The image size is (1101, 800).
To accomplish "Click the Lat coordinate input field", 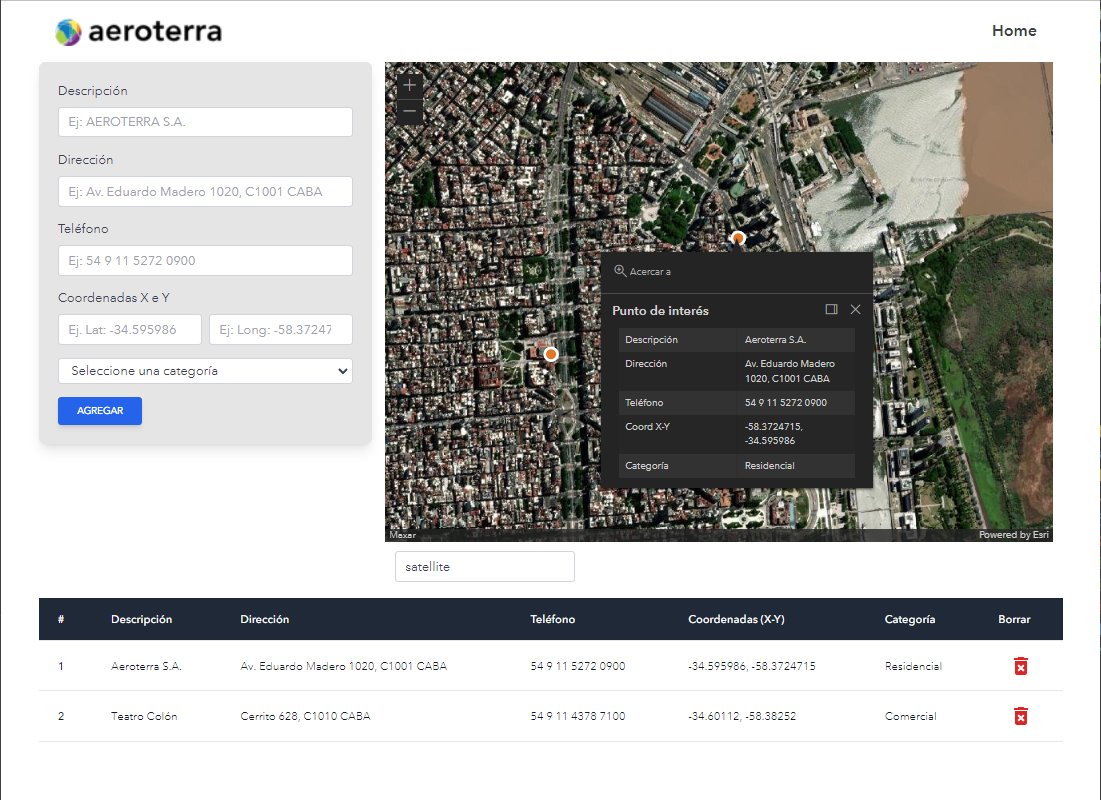I will click(129, 329).
